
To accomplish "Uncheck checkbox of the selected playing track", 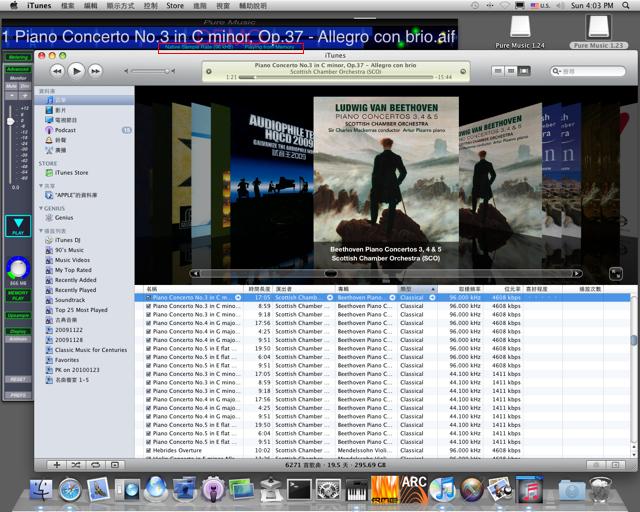I will coord(149,298).
